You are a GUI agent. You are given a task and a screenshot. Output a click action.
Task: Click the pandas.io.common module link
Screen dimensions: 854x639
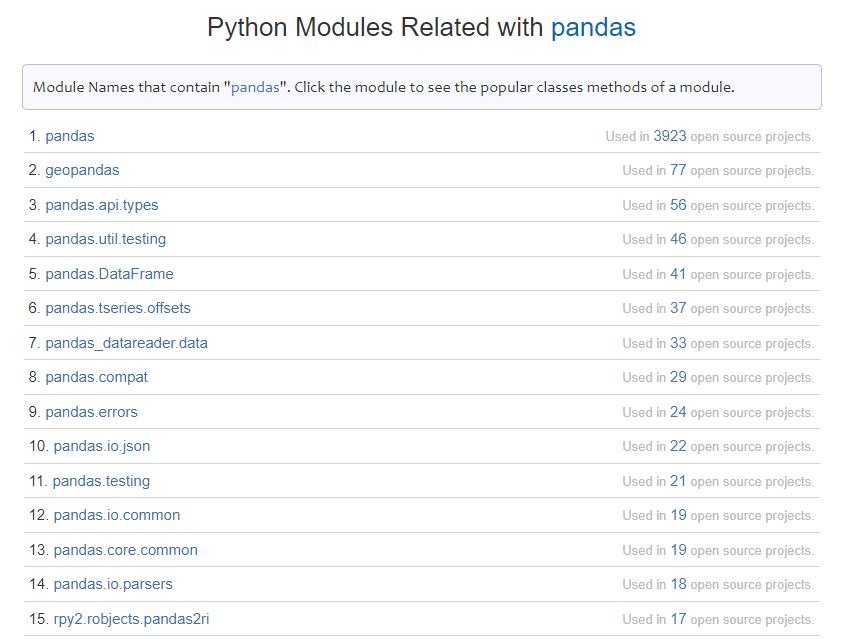pos(117,515)
